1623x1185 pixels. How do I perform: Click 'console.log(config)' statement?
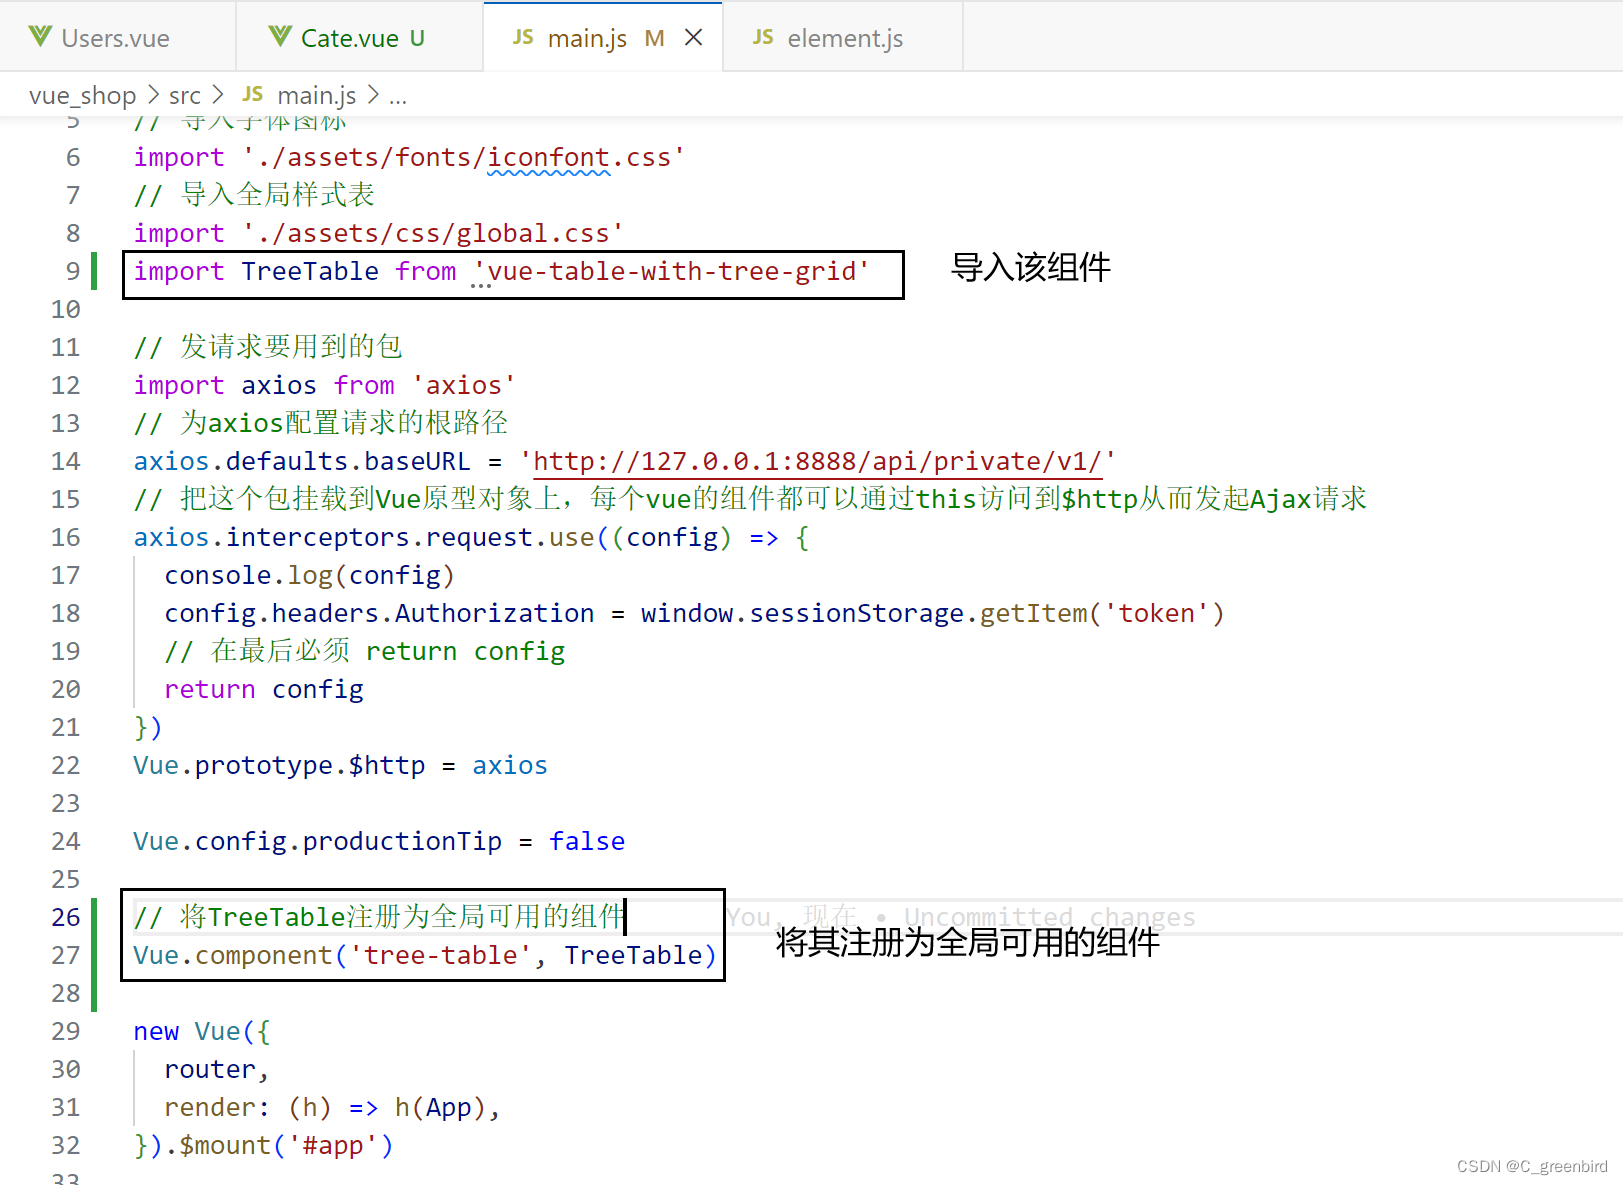coord(310,575)
